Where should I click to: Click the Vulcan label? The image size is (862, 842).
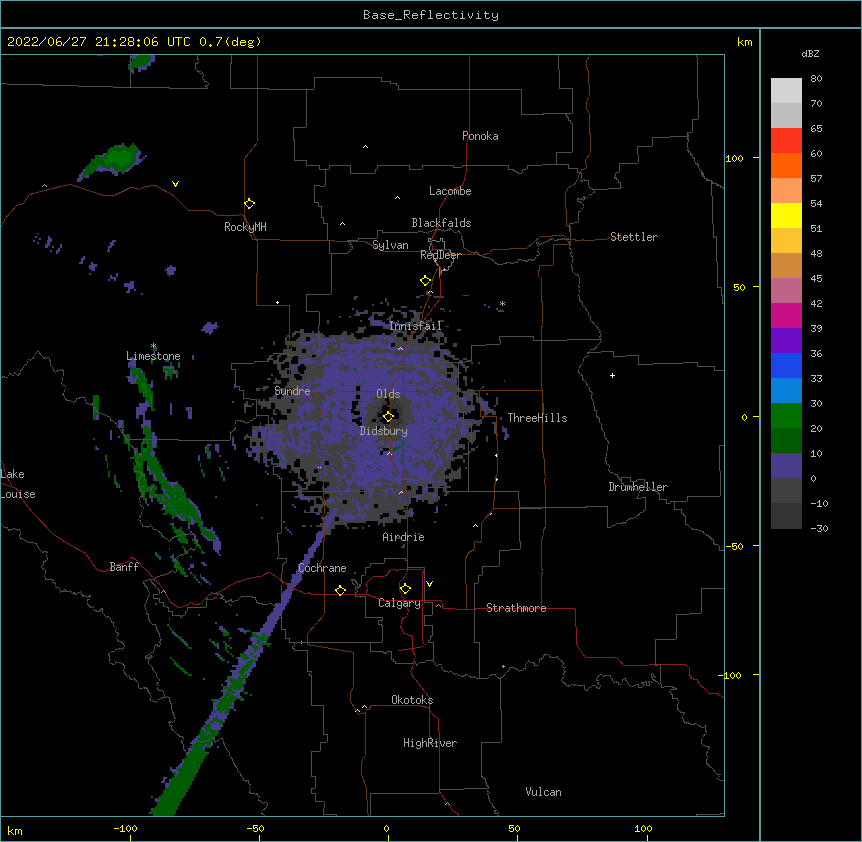coord(543,792)
